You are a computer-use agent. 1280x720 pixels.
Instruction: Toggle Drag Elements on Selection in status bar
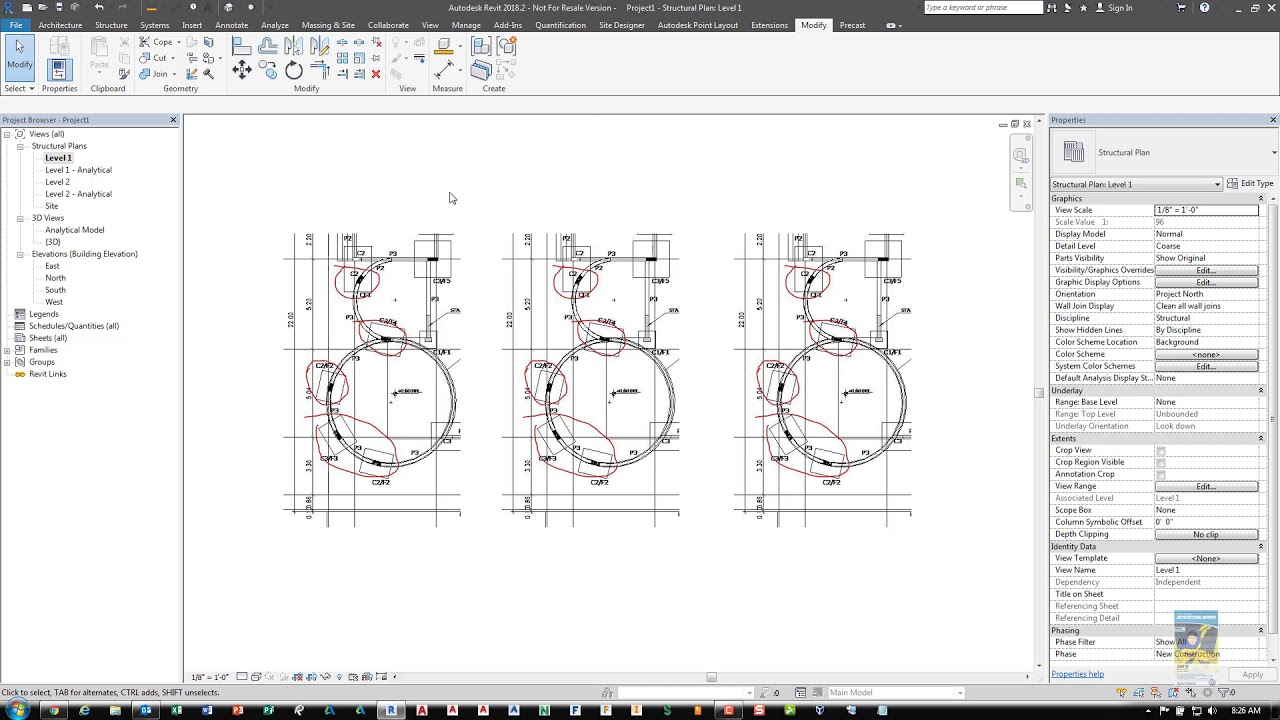coord(1190,692)
